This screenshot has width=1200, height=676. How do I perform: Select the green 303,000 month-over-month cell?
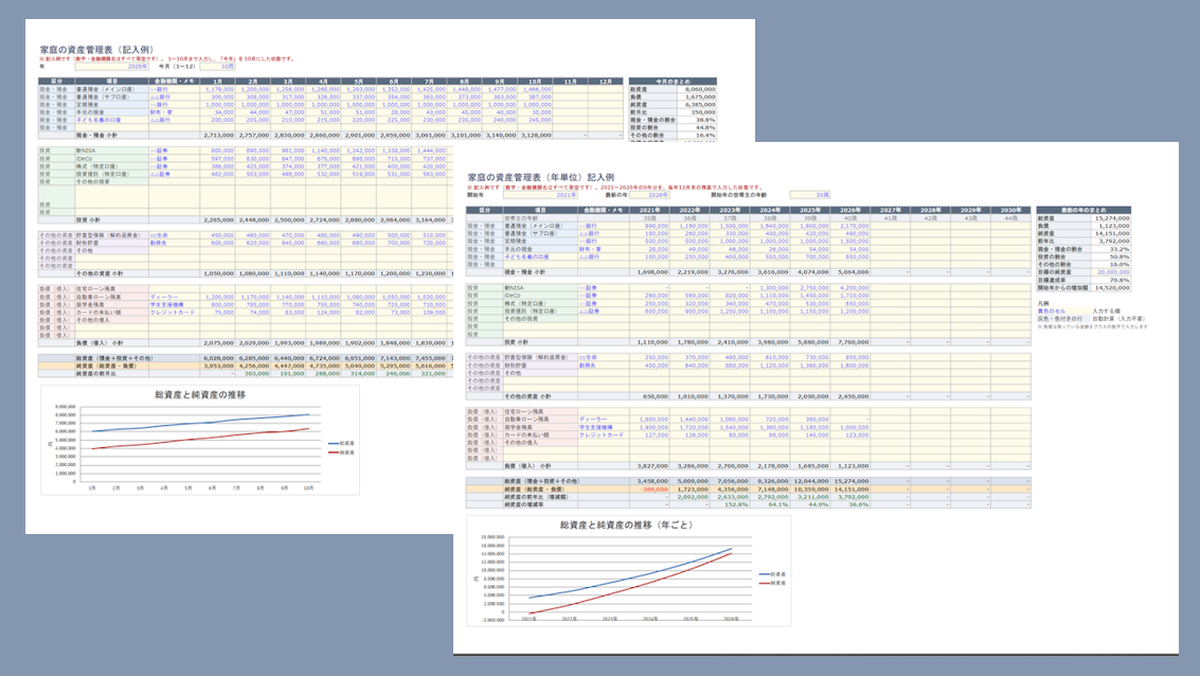point(252,373)
